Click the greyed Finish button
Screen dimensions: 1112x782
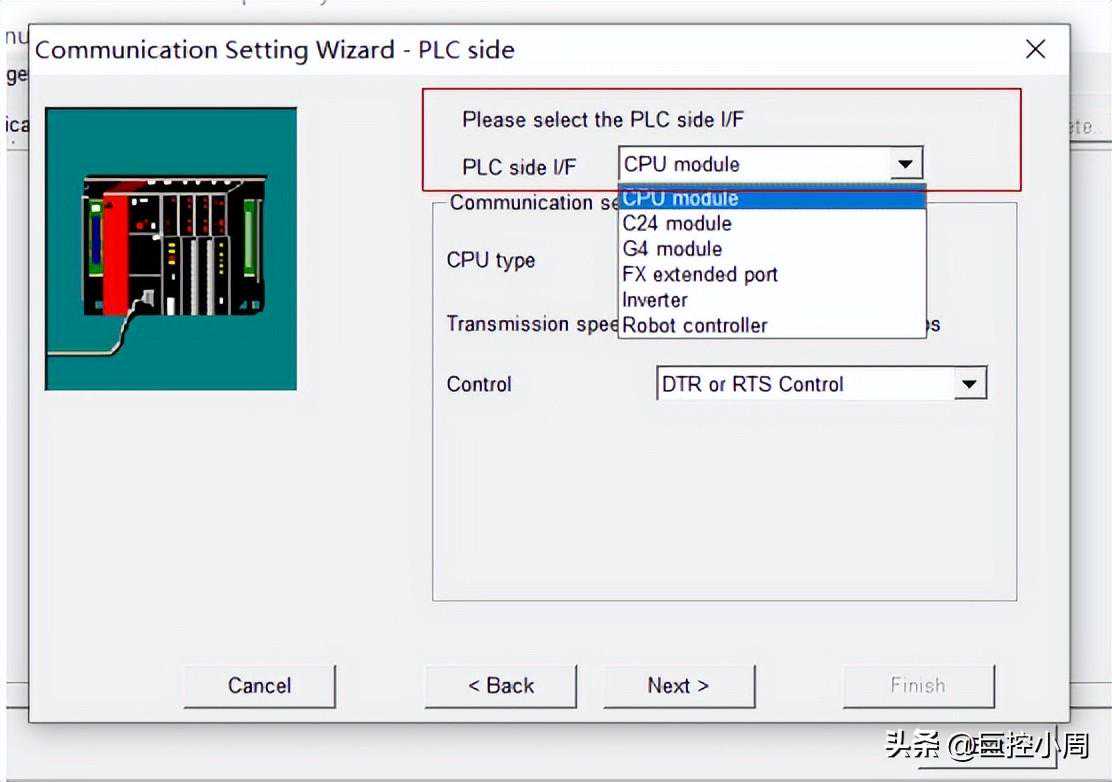click(918, 686)
